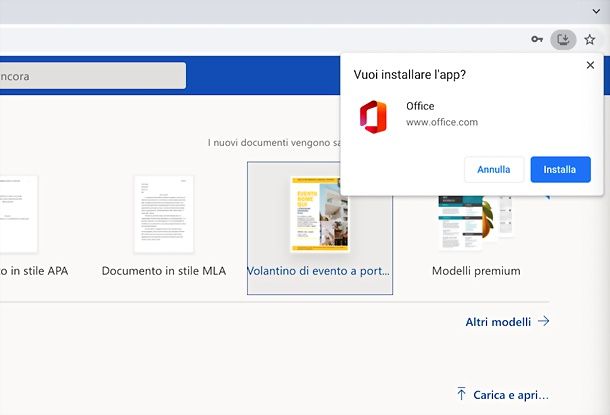Click the install app icon in address bar
Viewport: 610px width, 415px height.
pos(563,40)
